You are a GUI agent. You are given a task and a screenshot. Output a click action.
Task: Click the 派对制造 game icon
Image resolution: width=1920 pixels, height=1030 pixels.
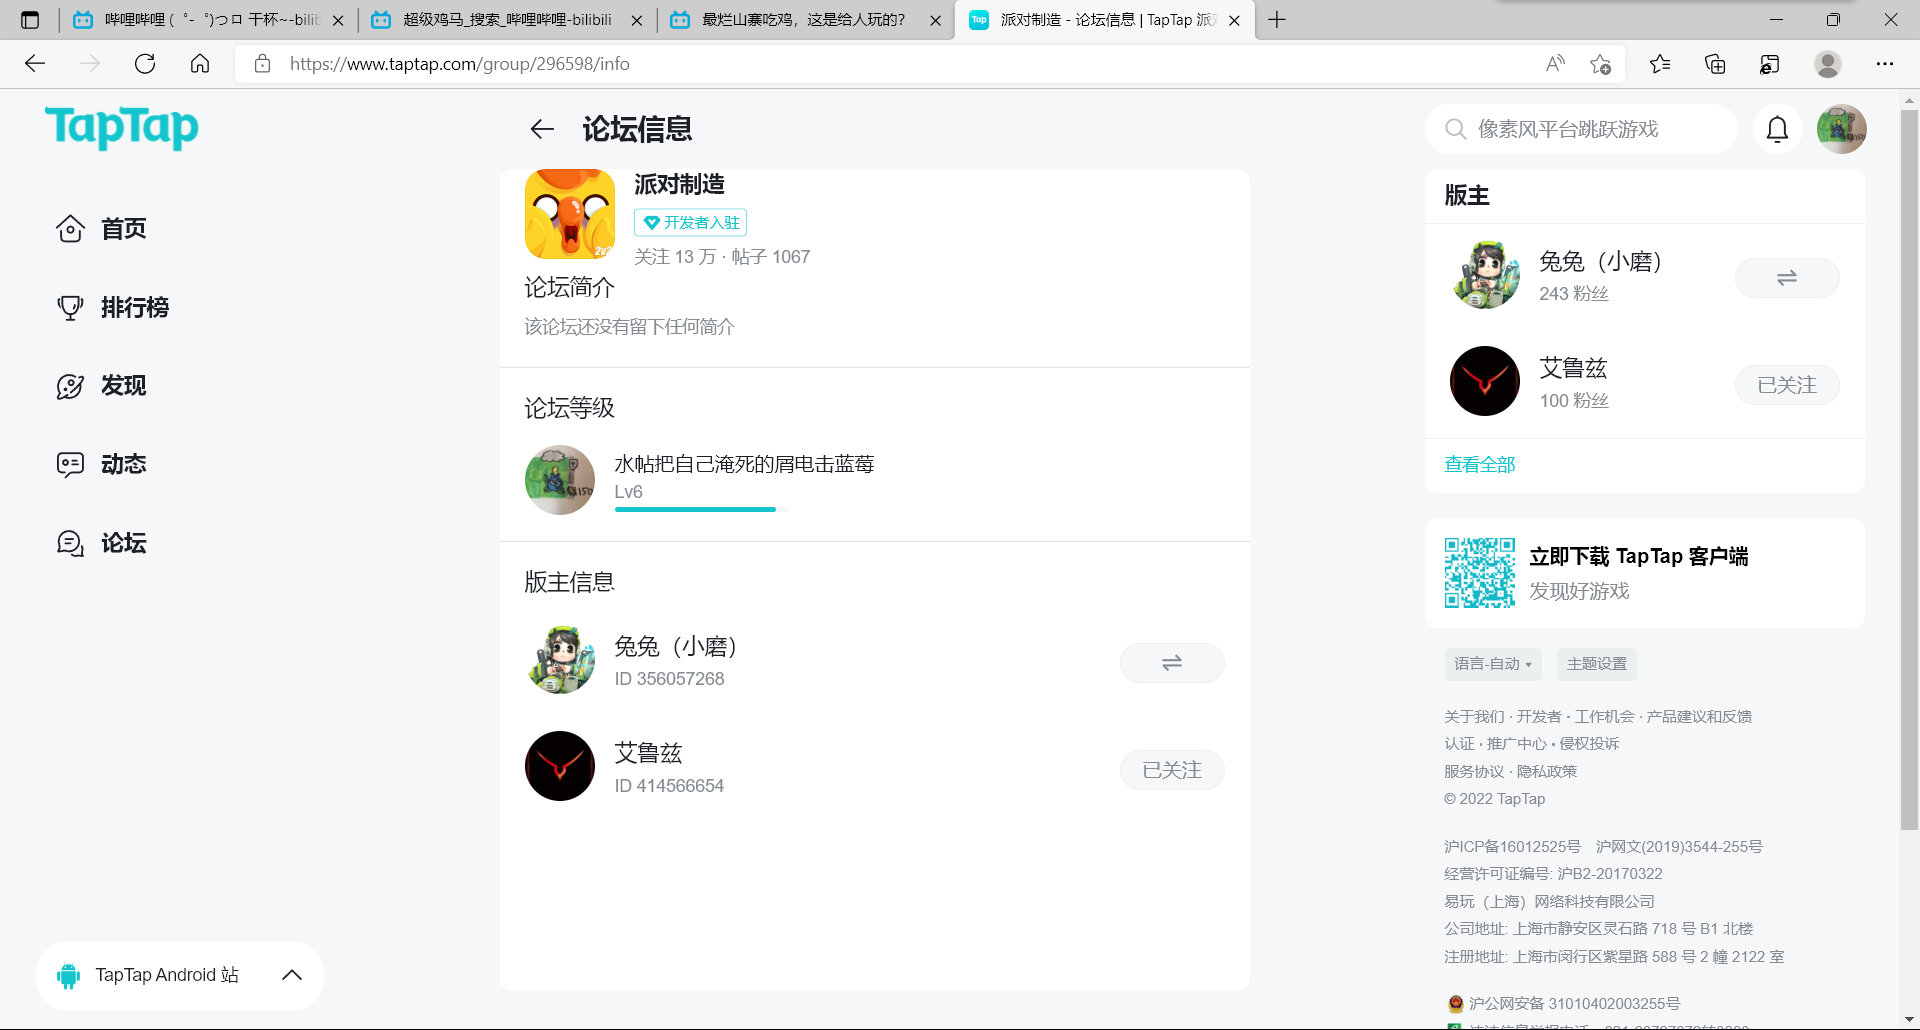[570, 214]
